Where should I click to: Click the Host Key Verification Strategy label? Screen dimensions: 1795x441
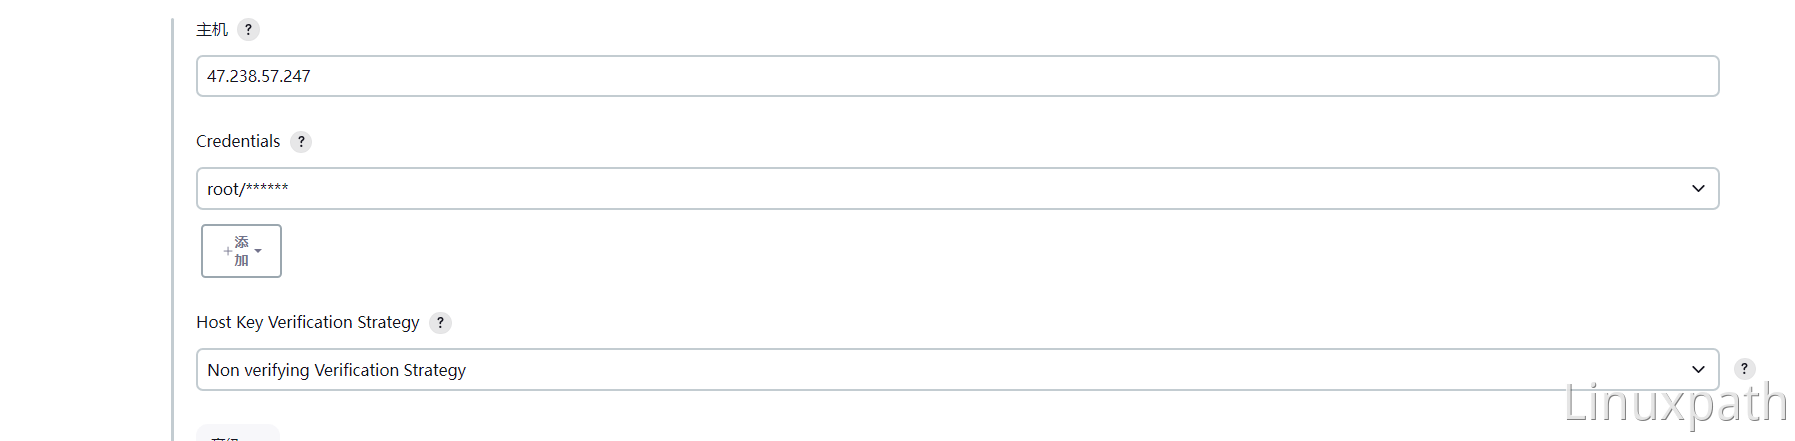(308, 322)
